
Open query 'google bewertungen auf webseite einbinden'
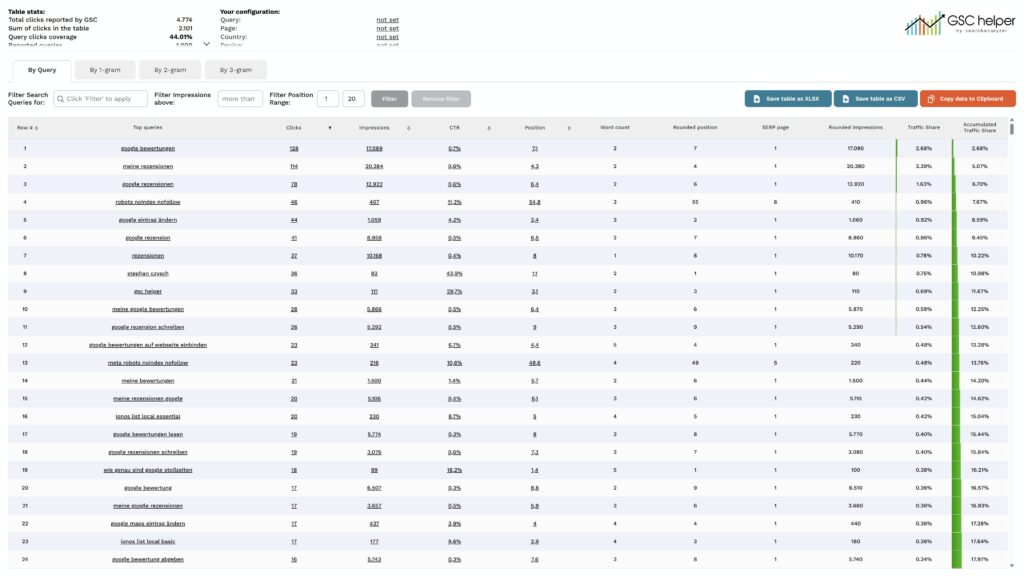(148, 345)
